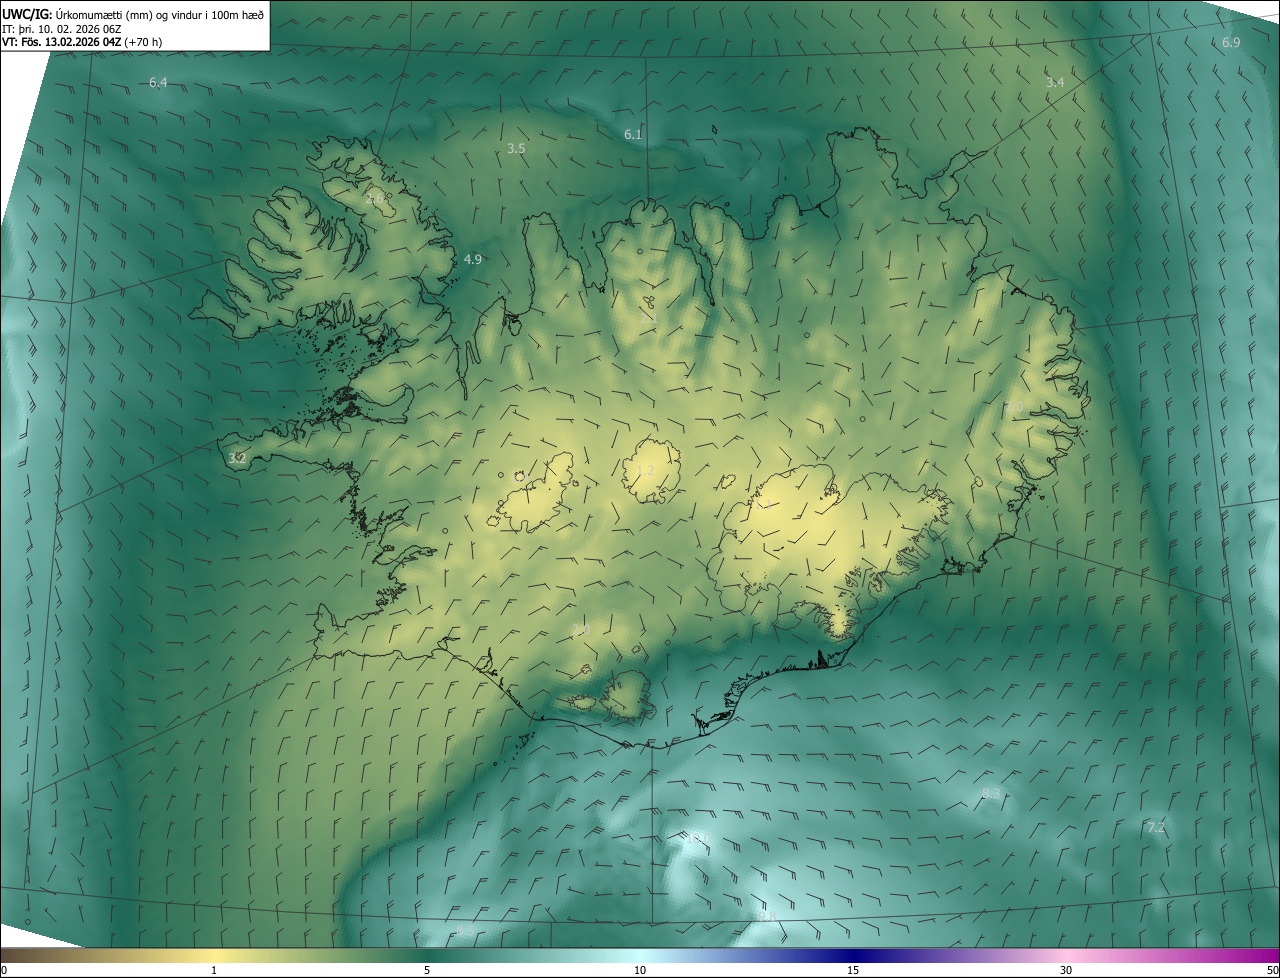Click the Mýrdalsjökull glacier outline near the south coast
The height and width of the screenshot is (978, 1280).
[x=628, y=696]
